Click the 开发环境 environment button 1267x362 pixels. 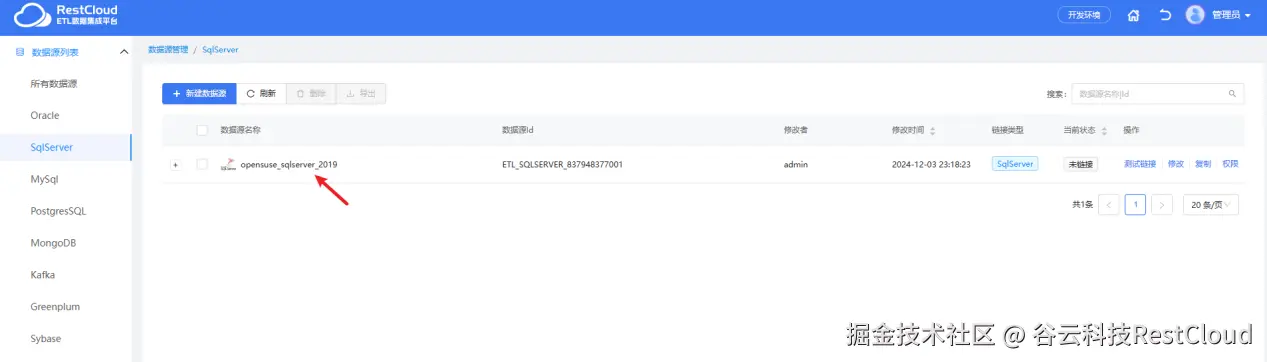click(1084, 15)
